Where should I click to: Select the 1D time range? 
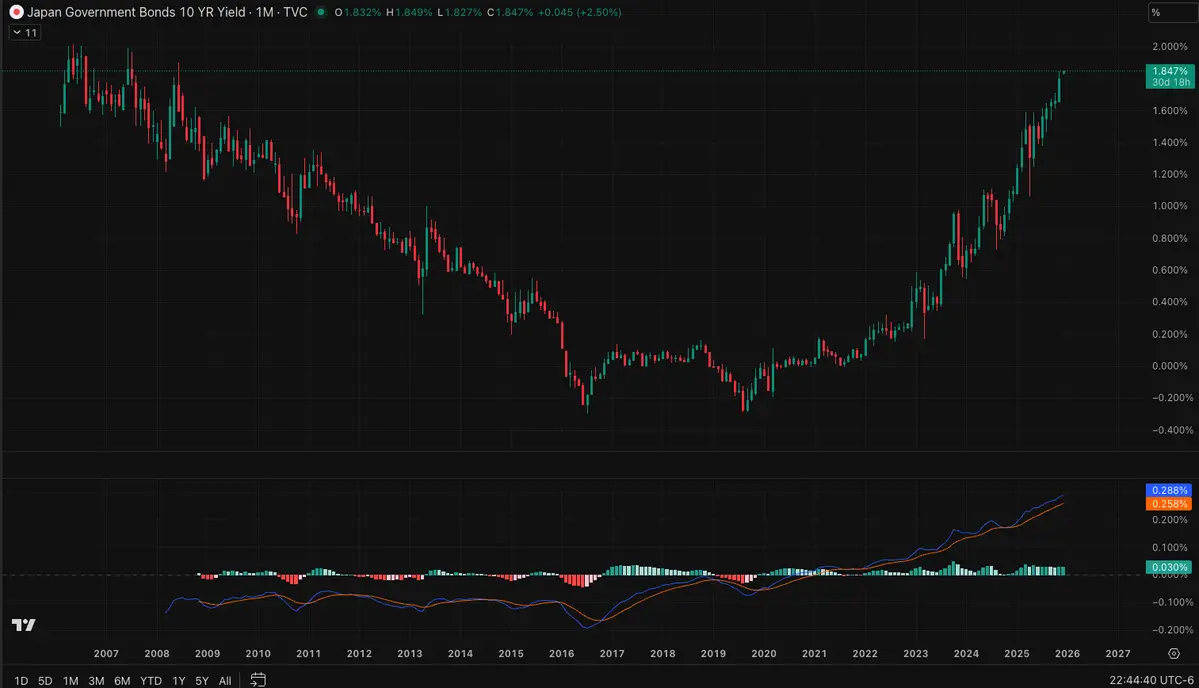[21, 680]
